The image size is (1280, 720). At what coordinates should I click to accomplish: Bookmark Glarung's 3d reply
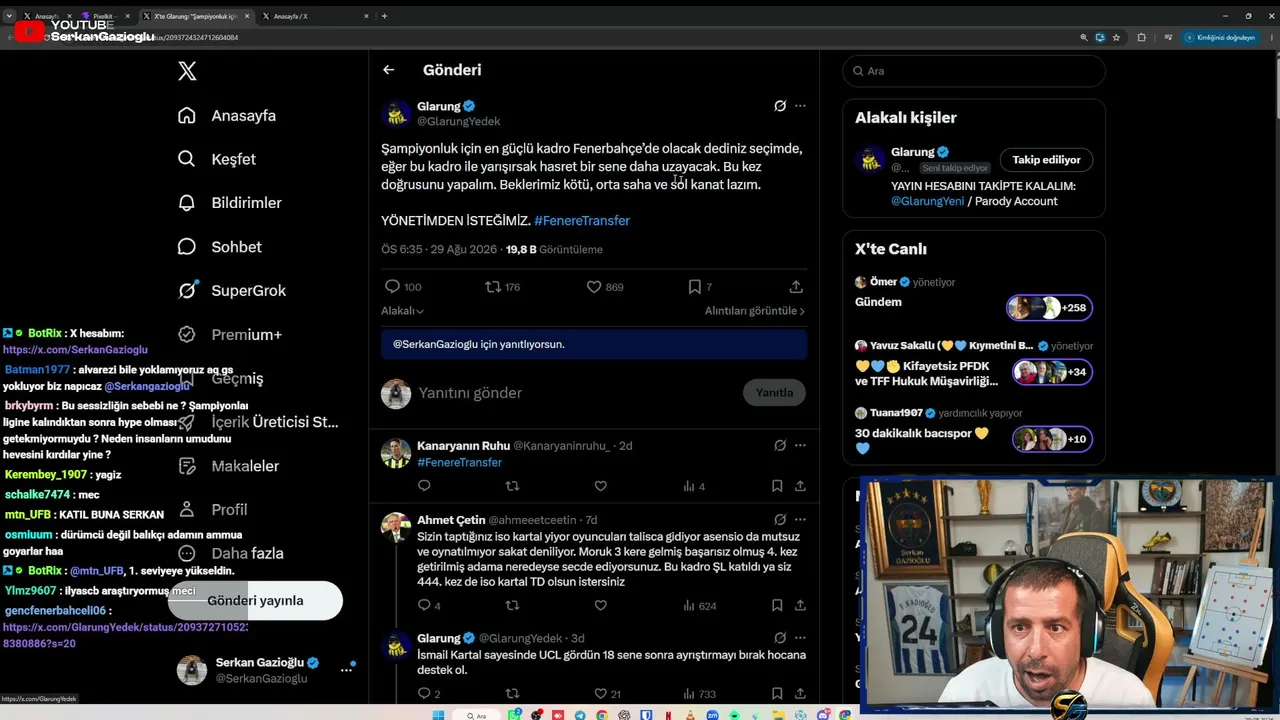coord(777,693)
